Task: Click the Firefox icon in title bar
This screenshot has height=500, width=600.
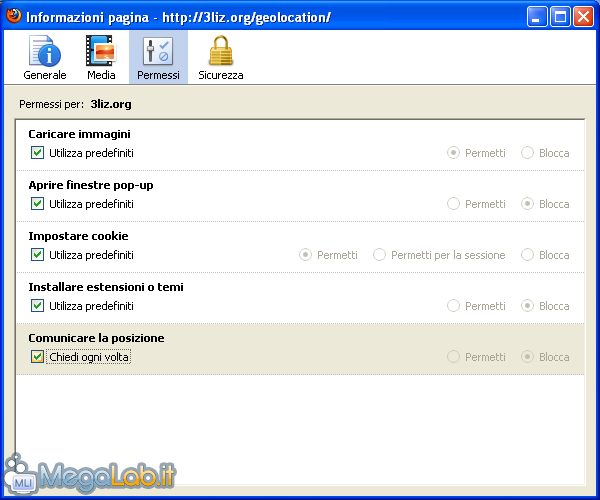Action: coord(14,16)
